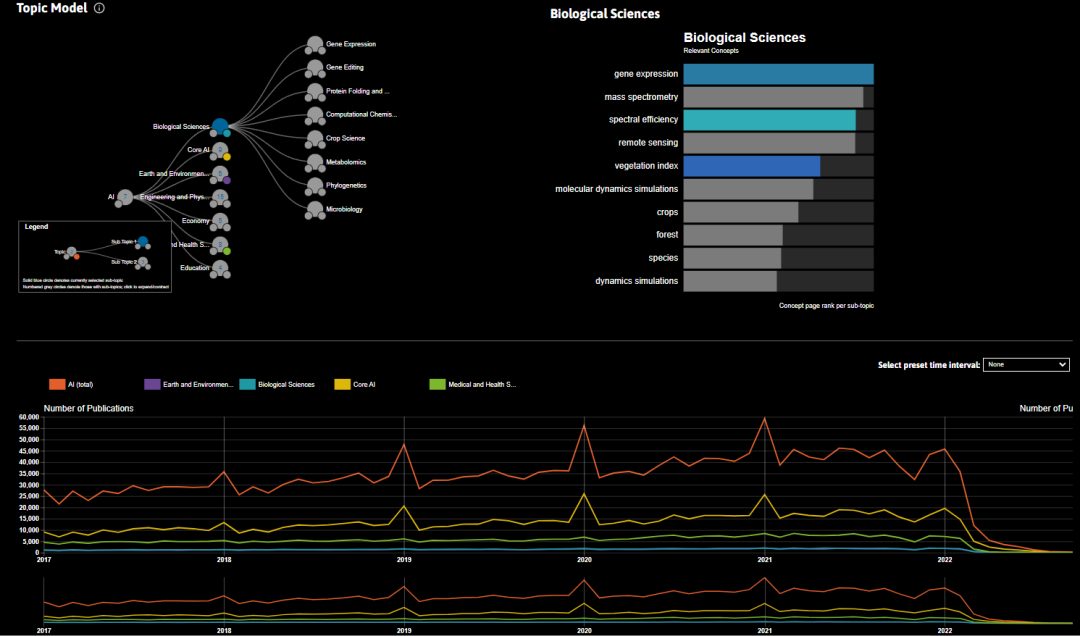Click the 'remote sensing' concept label
The height and width of the screenshot is (636, 1080).
(x=648, y=143)
